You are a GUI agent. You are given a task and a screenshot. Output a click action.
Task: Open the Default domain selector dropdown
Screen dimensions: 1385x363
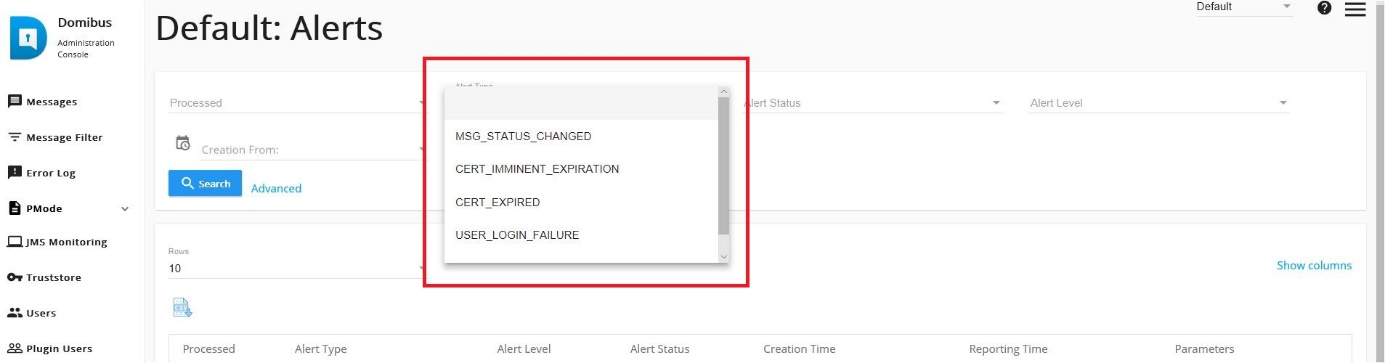1245,7
